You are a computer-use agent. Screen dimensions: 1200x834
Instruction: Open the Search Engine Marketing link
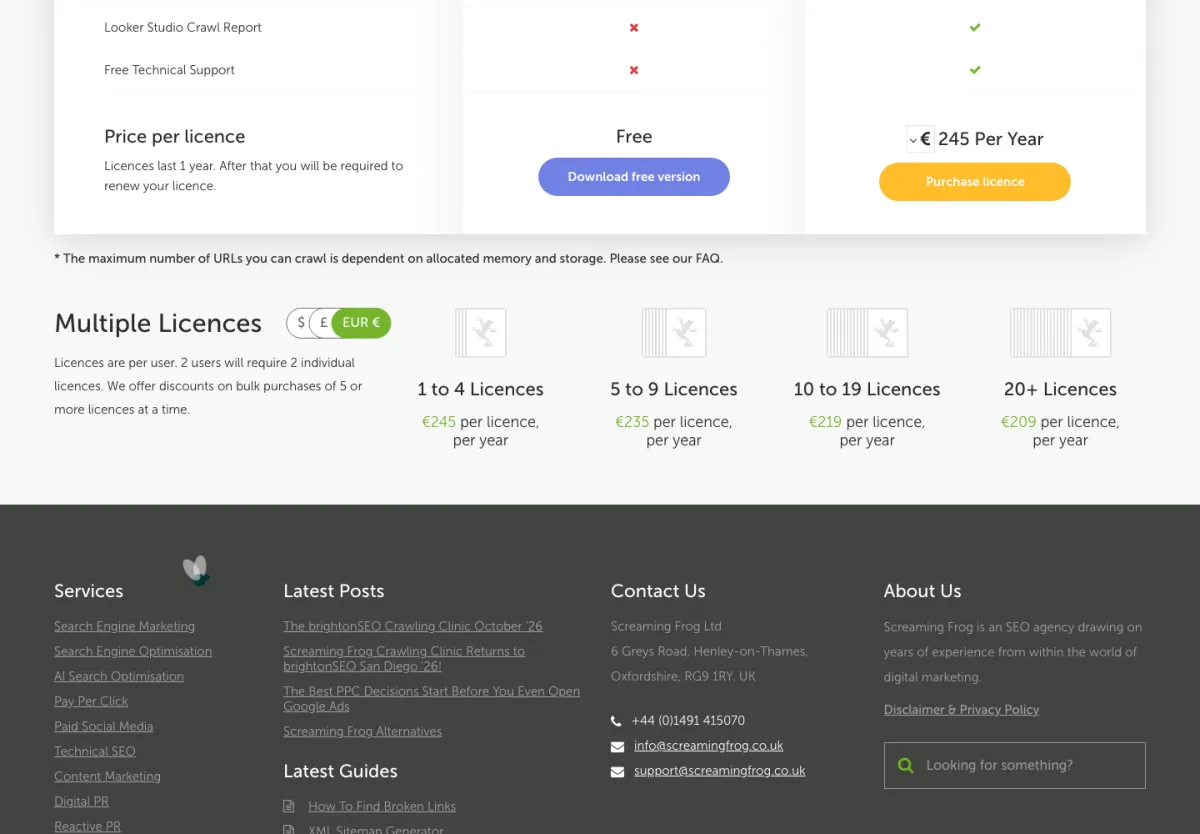coord(124,626)
